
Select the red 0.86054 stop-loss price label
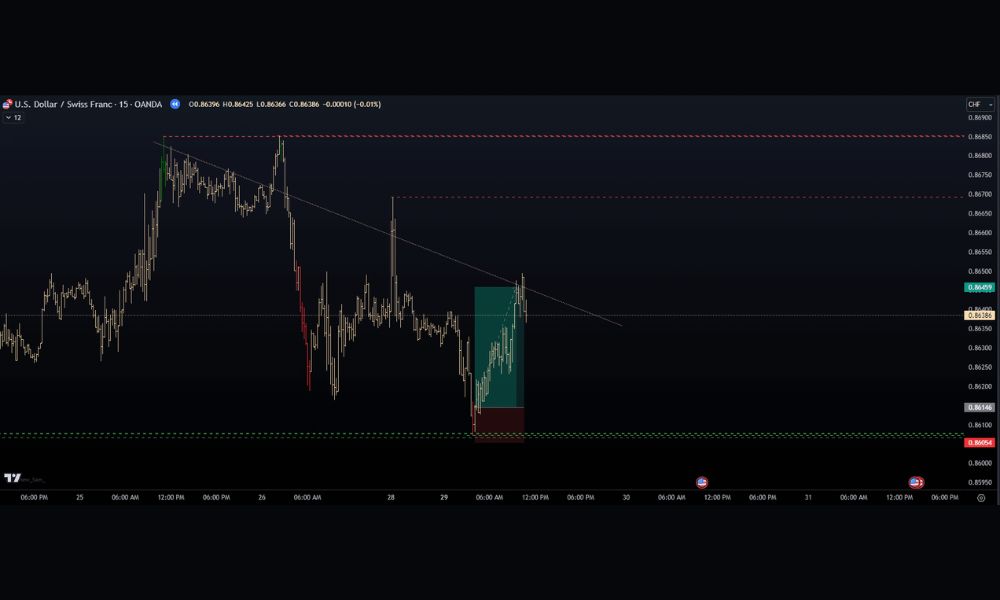[979, 442]
